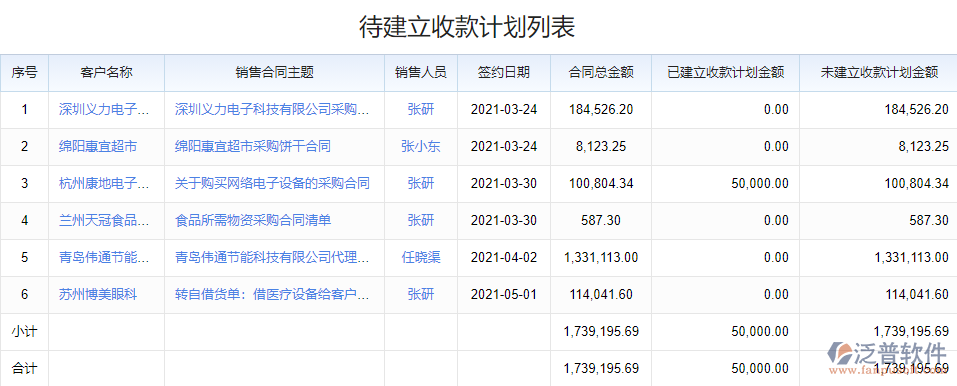Screen dimensions: 957x386
Task: Select 小计 row label
Action: [24, 332]
